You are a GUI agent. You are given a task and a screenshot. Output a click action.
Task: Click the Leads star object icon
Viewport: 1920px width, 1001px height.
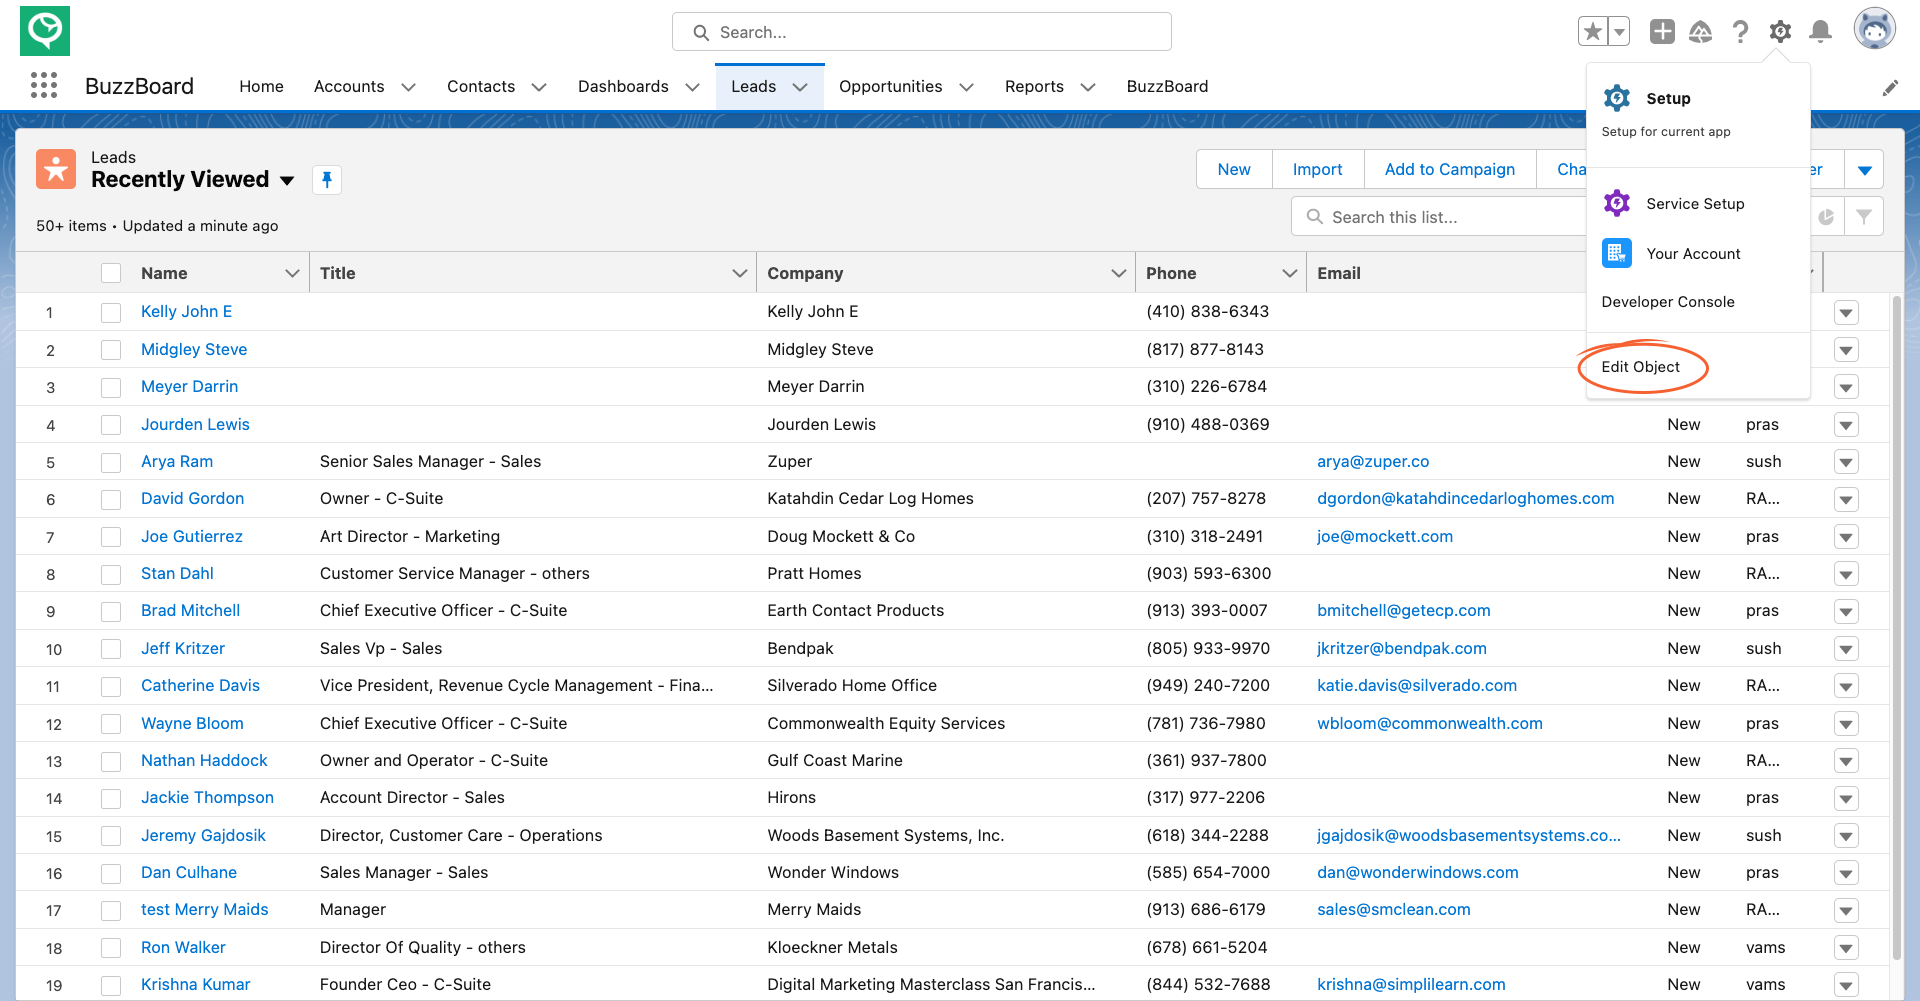[x=56, y=169]
